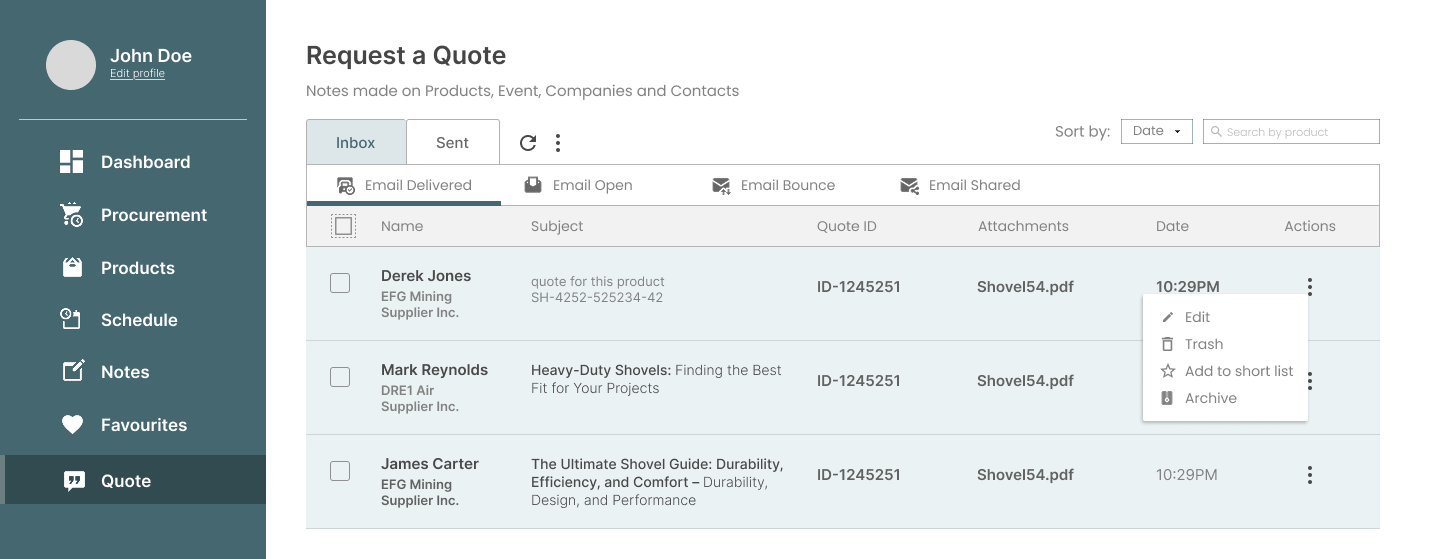Click the Email Shared envelope icon

point(909,186)
